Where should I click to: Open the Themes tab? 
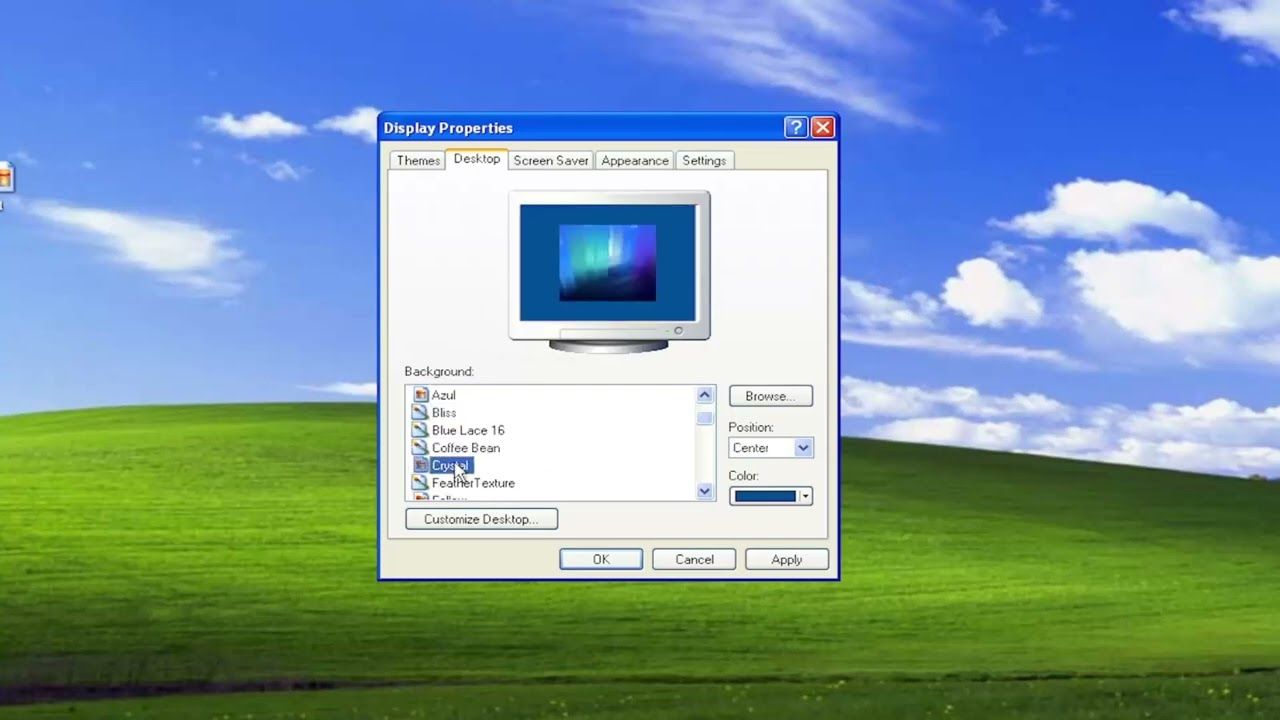click(418, 161)
